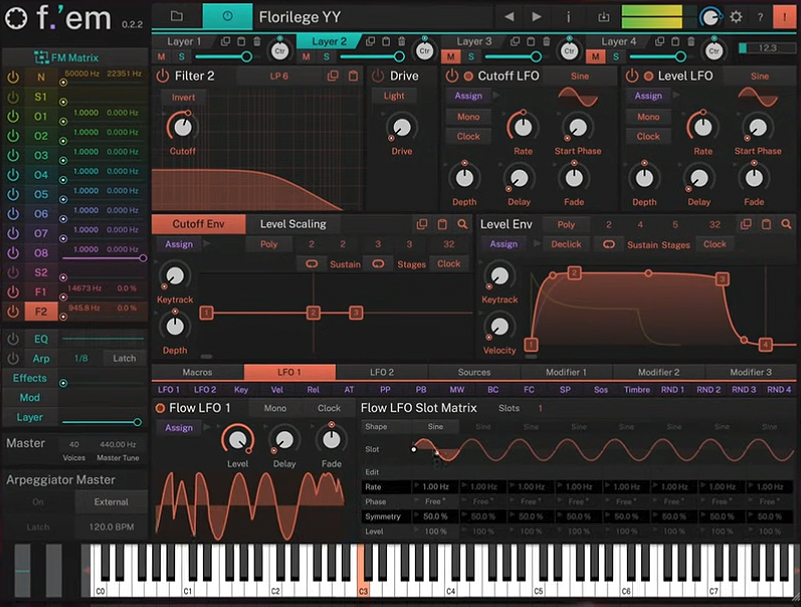Switch to the Sources tab
Screen dimensions: 801x607
(x=474, y=372)
